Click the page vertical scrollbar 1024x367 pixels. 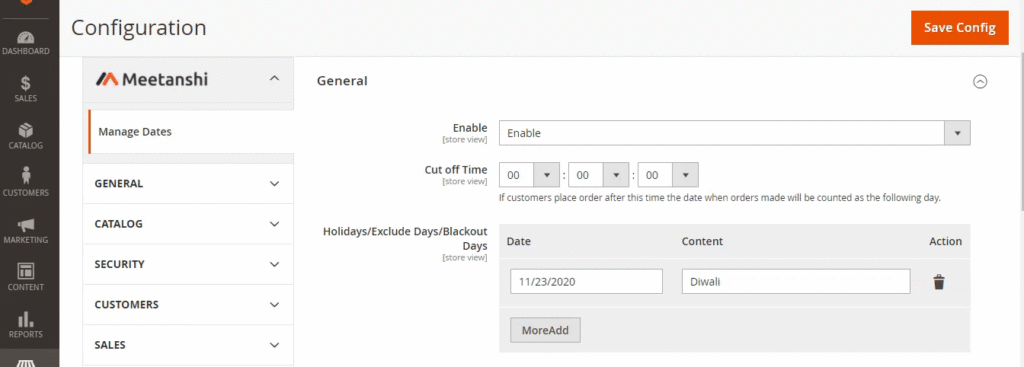1021,131
